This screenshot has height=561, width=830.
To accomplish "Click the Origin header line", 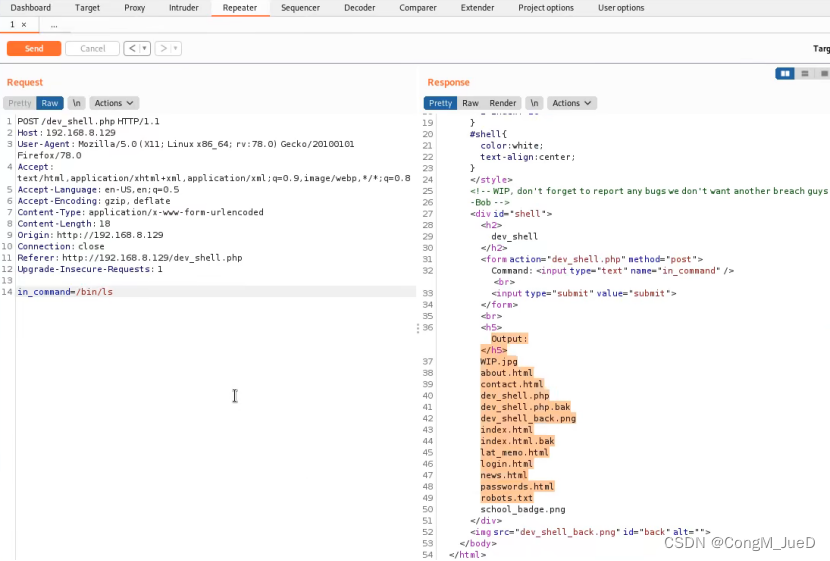I will click(90, 235).
